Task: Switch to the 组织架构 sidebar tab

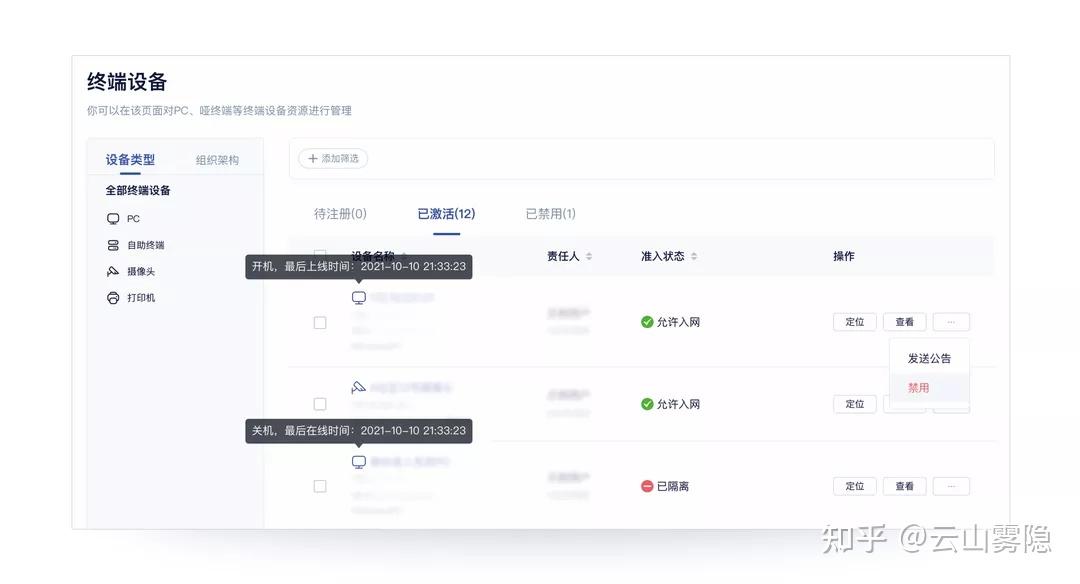Action: pyautogui.click(x=217, y=160)
